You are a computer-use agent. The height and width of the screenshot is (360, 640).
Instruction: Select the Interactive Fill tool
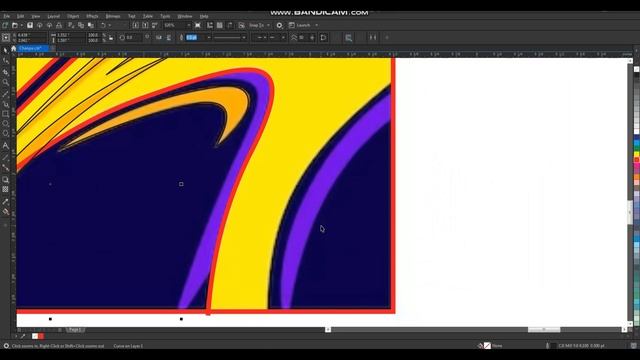[5, 212]
